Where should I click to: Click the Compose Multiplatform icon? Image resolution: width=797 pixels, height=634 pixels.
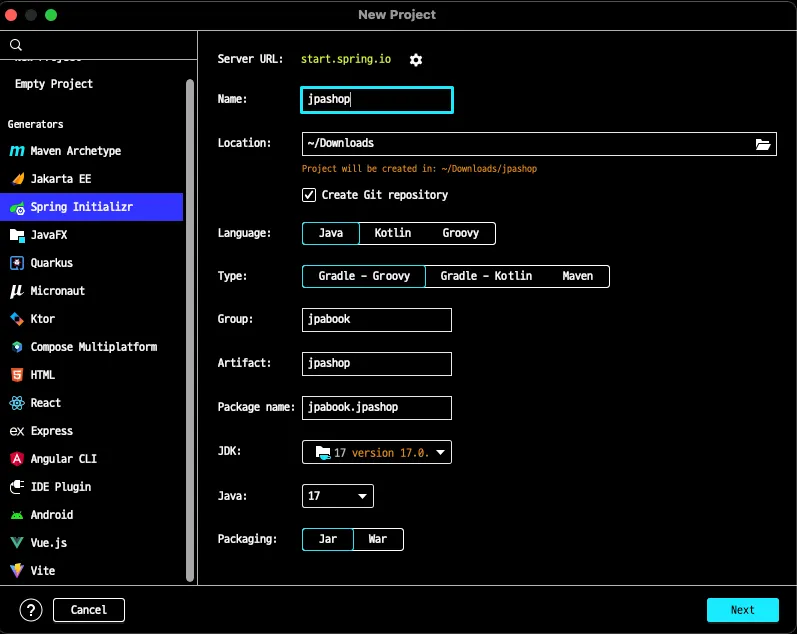click(x=17, y=347)
